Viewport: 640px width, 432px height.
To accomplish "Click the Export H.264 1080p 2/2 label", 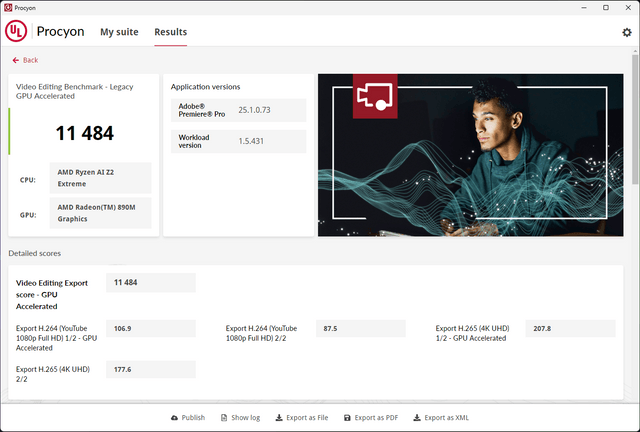I will click(x=261, y=333).
